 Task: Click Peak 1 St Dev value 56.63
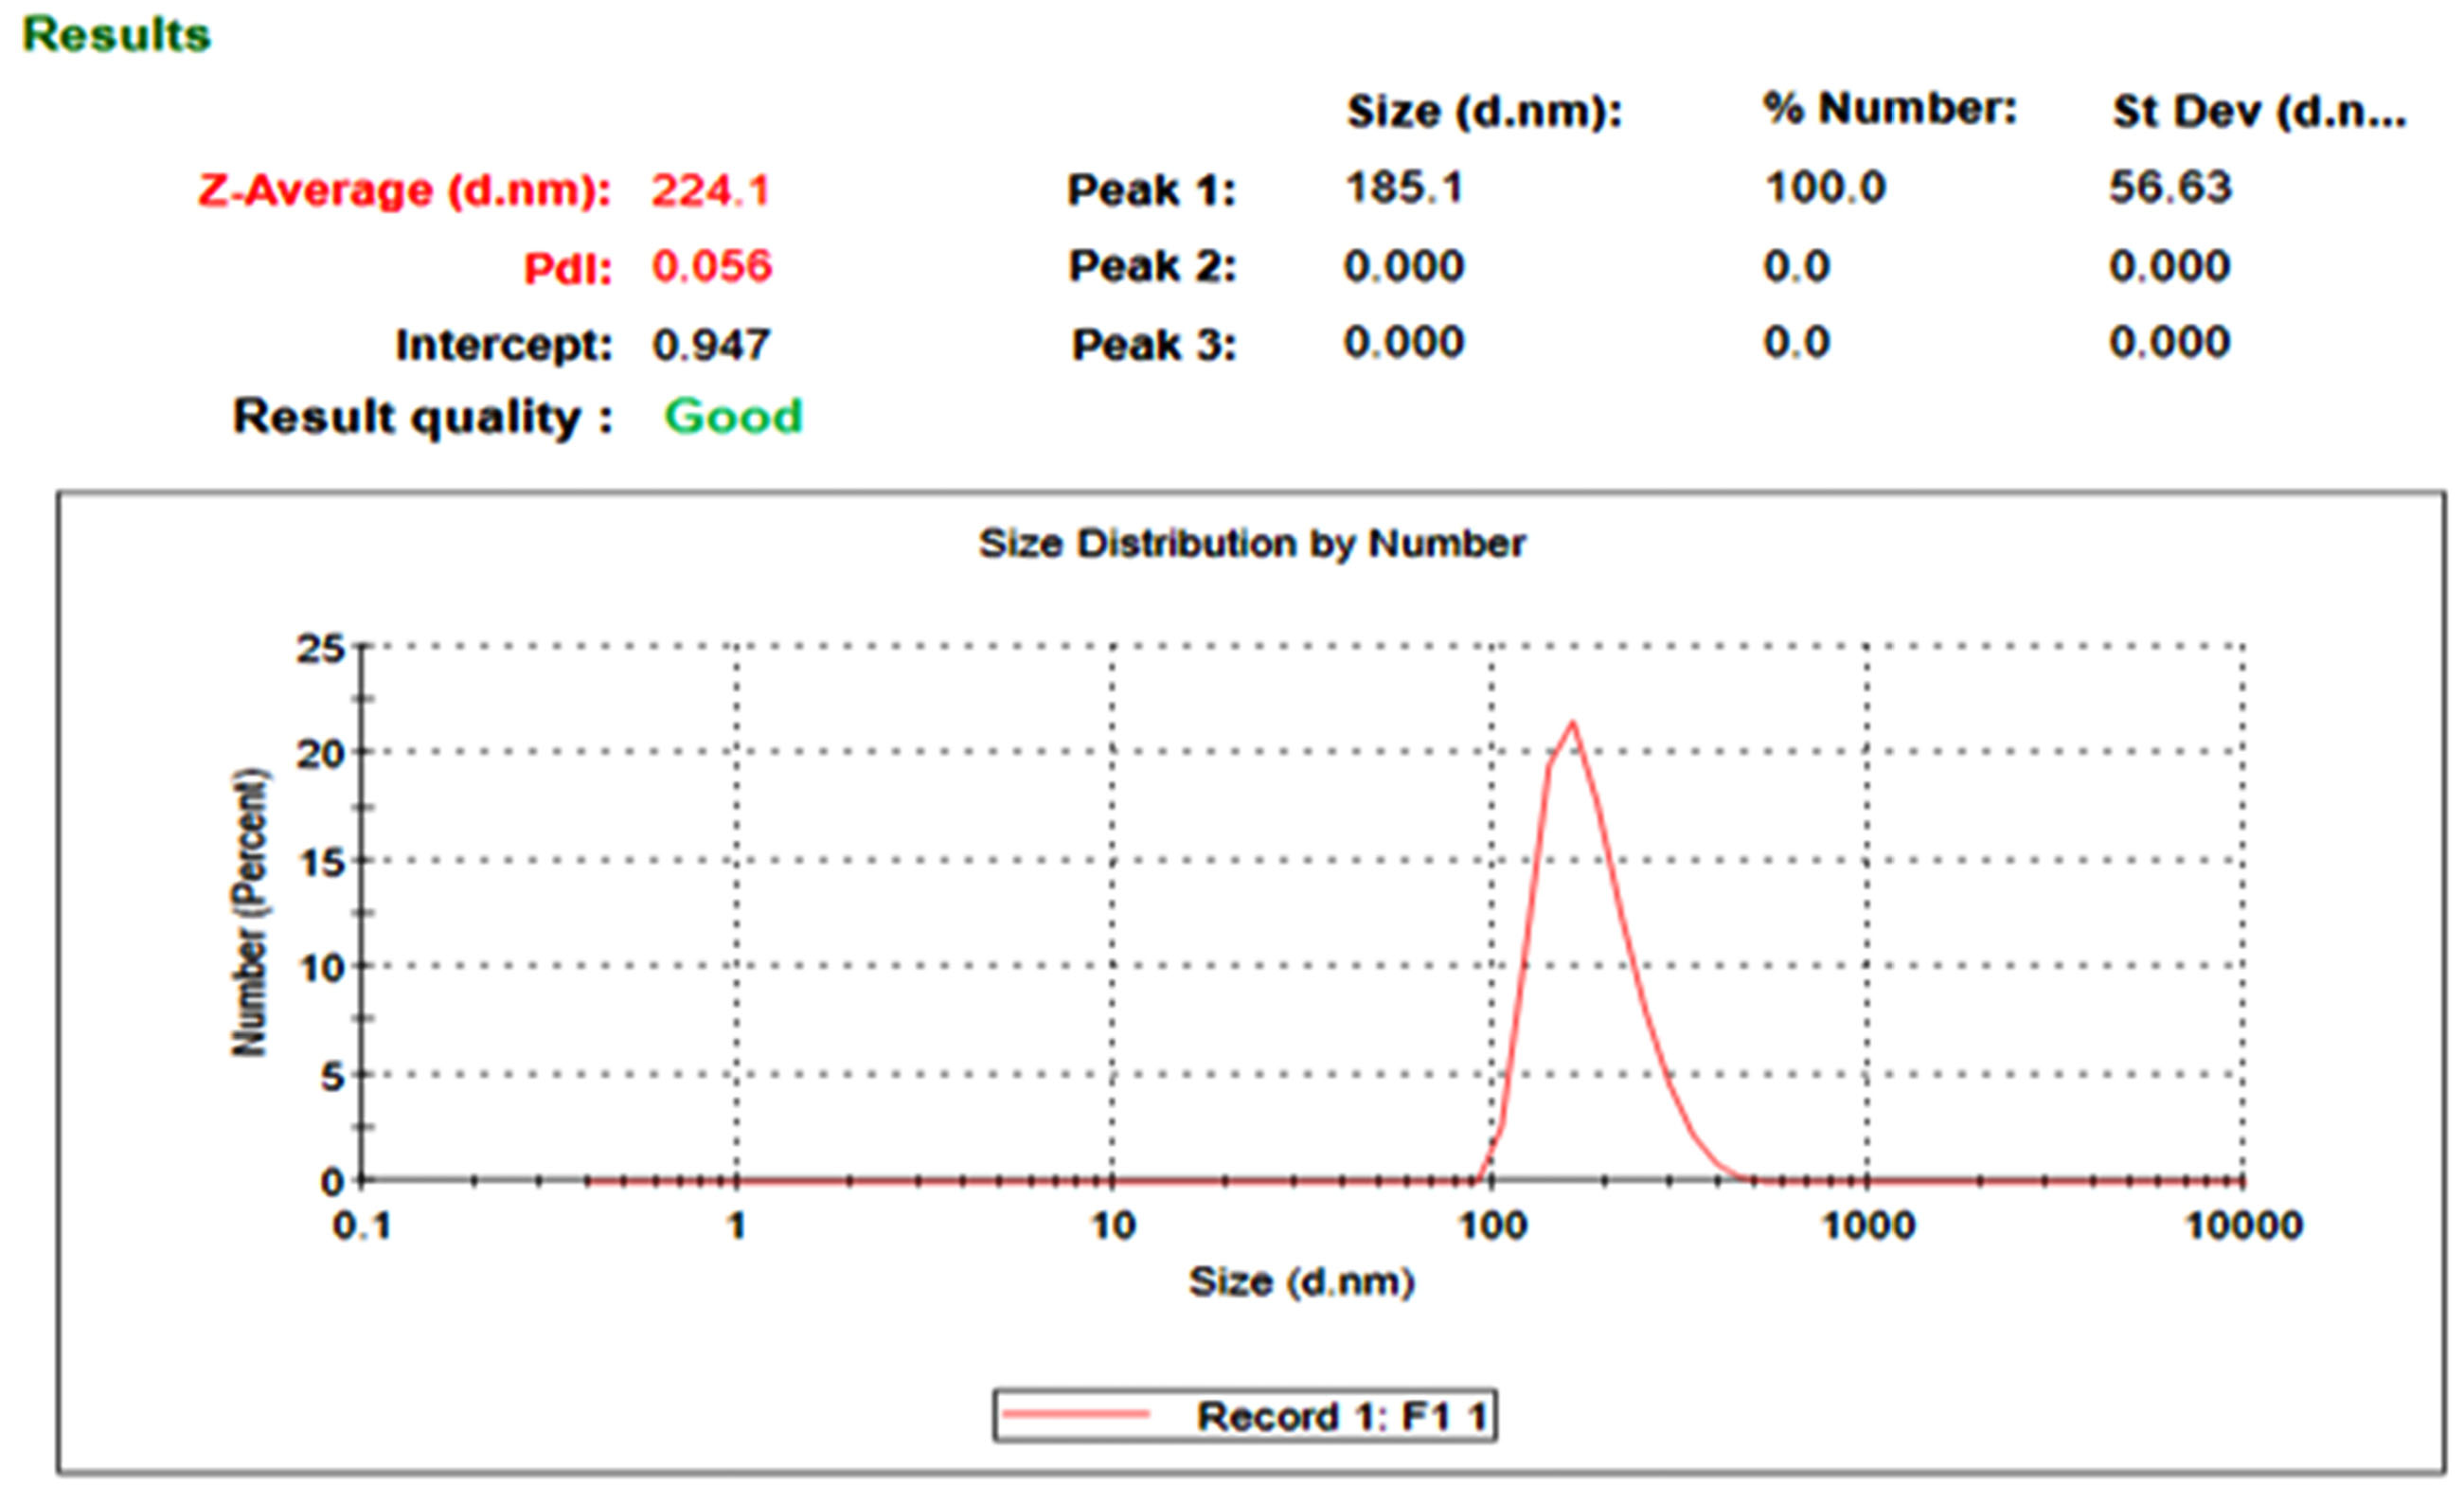click(2170, 188)
